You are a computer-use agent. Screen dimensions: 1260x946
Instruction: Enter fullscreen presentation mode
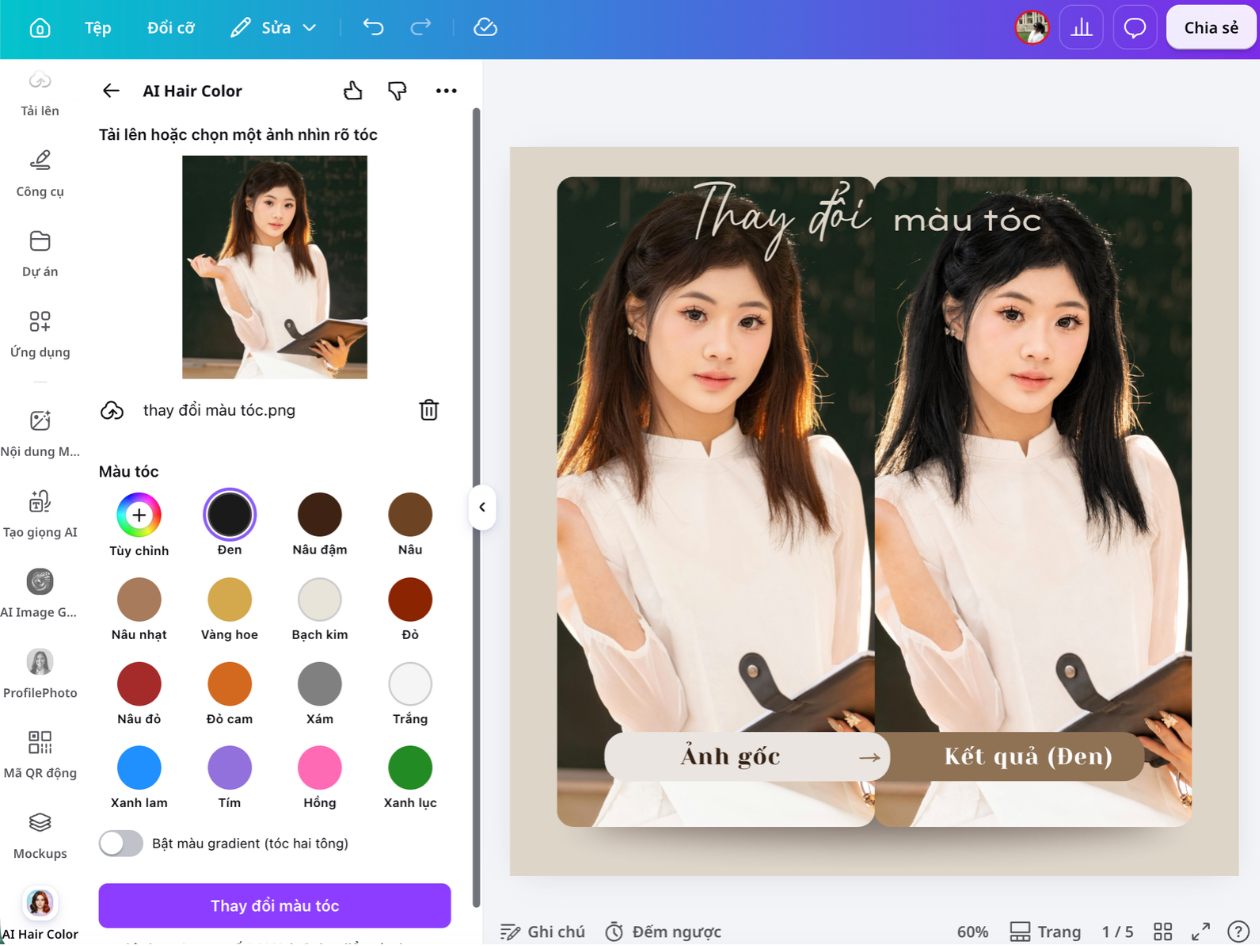[1201, 931]
